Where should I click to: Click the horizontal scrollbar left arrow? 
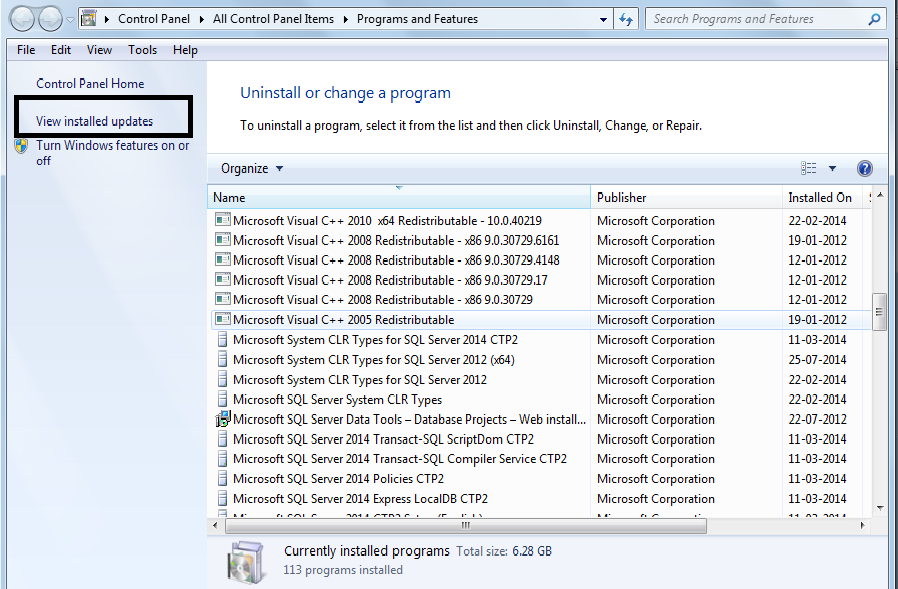[215, 525]
